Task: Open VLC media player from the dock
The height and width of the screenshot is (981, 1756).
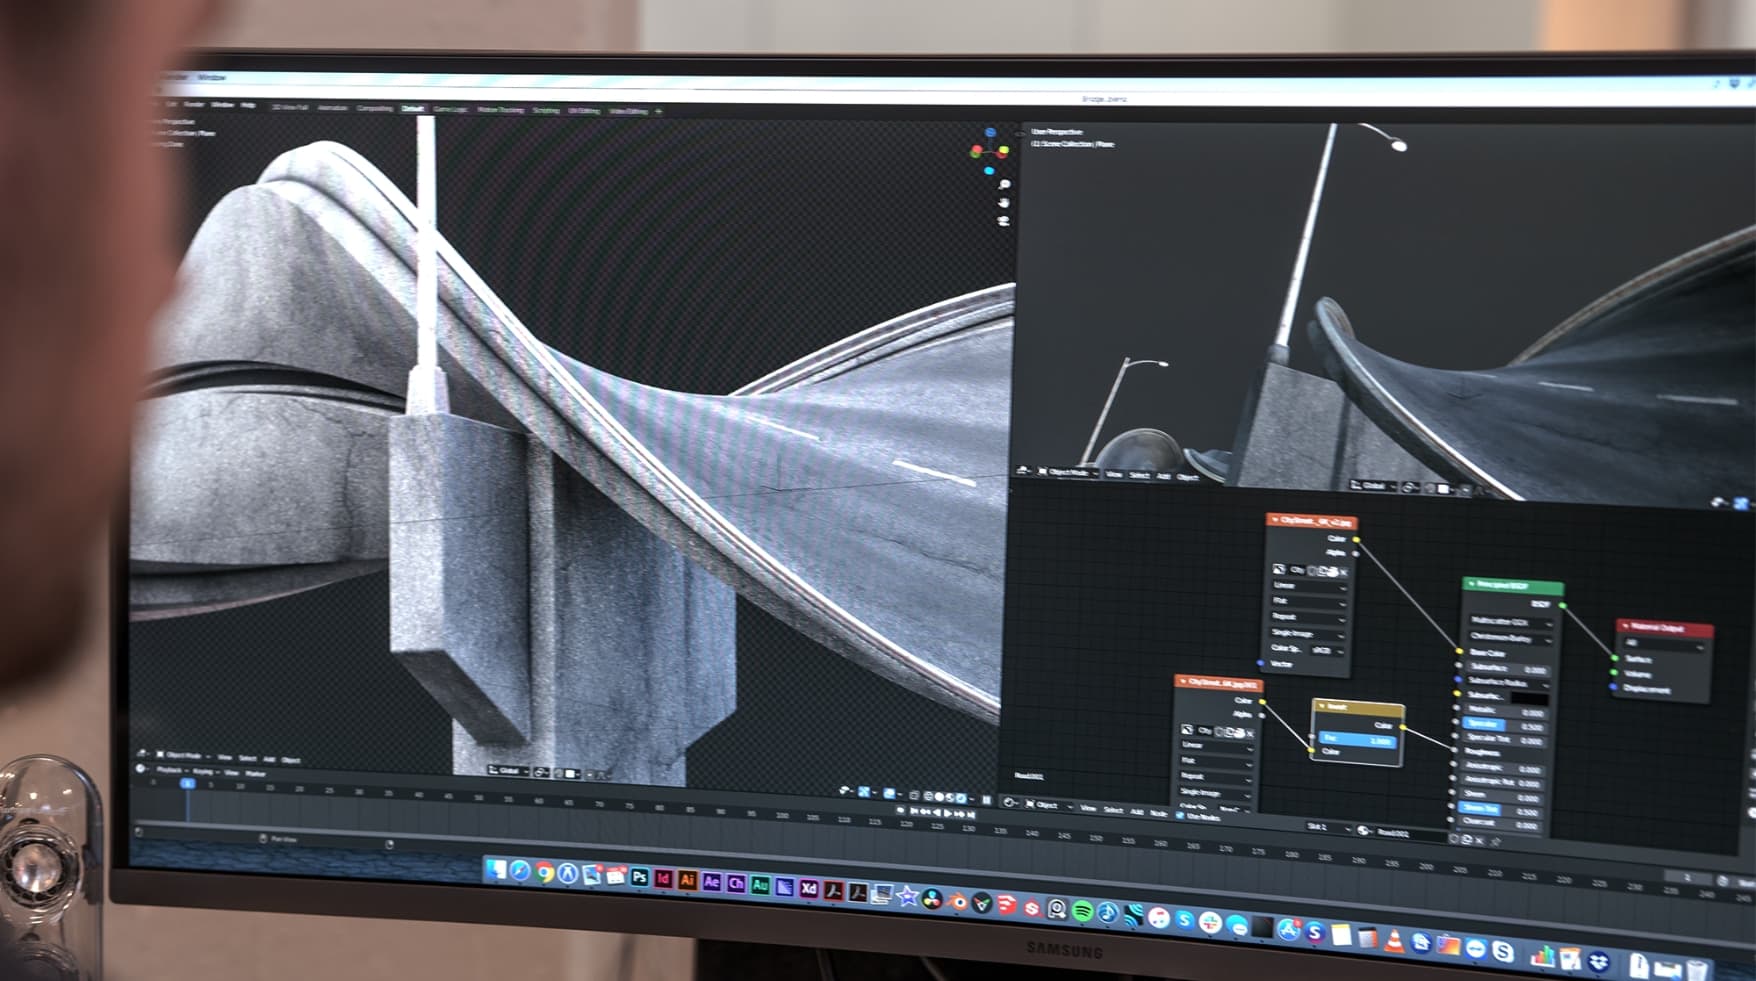Action: [x=1393, y=939]
